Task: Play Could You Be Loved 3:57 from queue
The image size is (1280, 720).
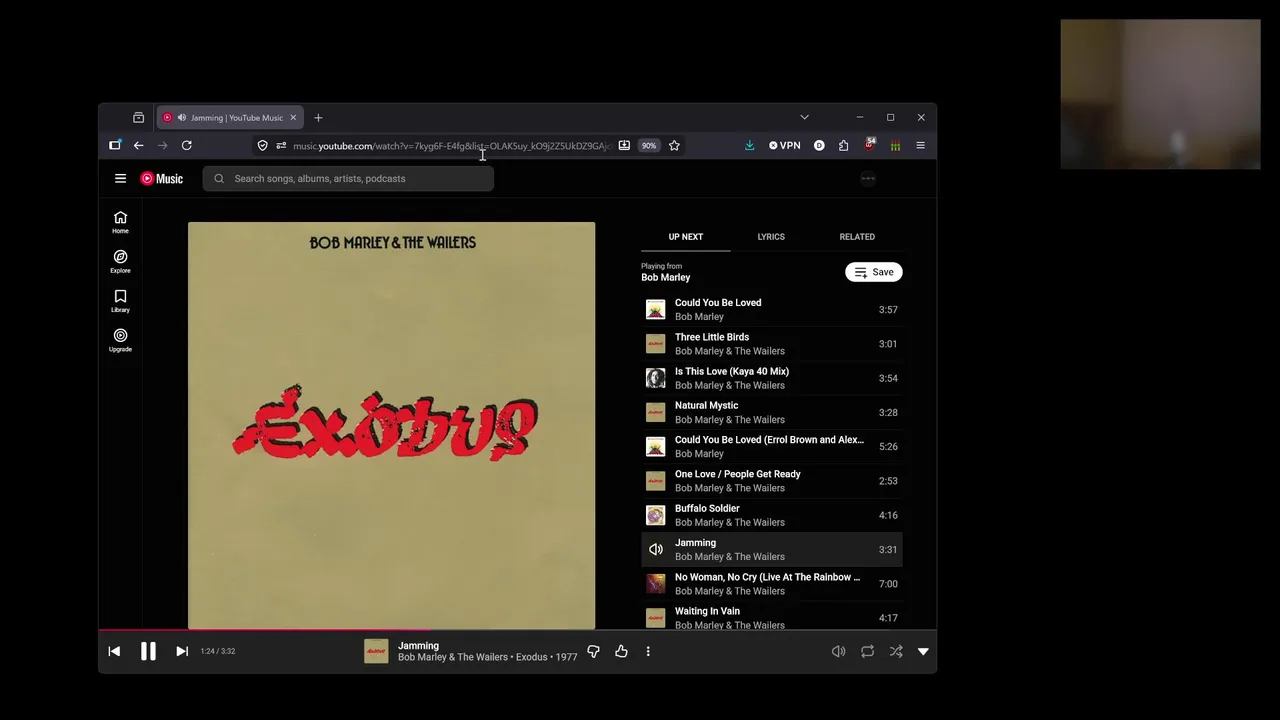Action: pyautogui.click(x=771, y=309)
